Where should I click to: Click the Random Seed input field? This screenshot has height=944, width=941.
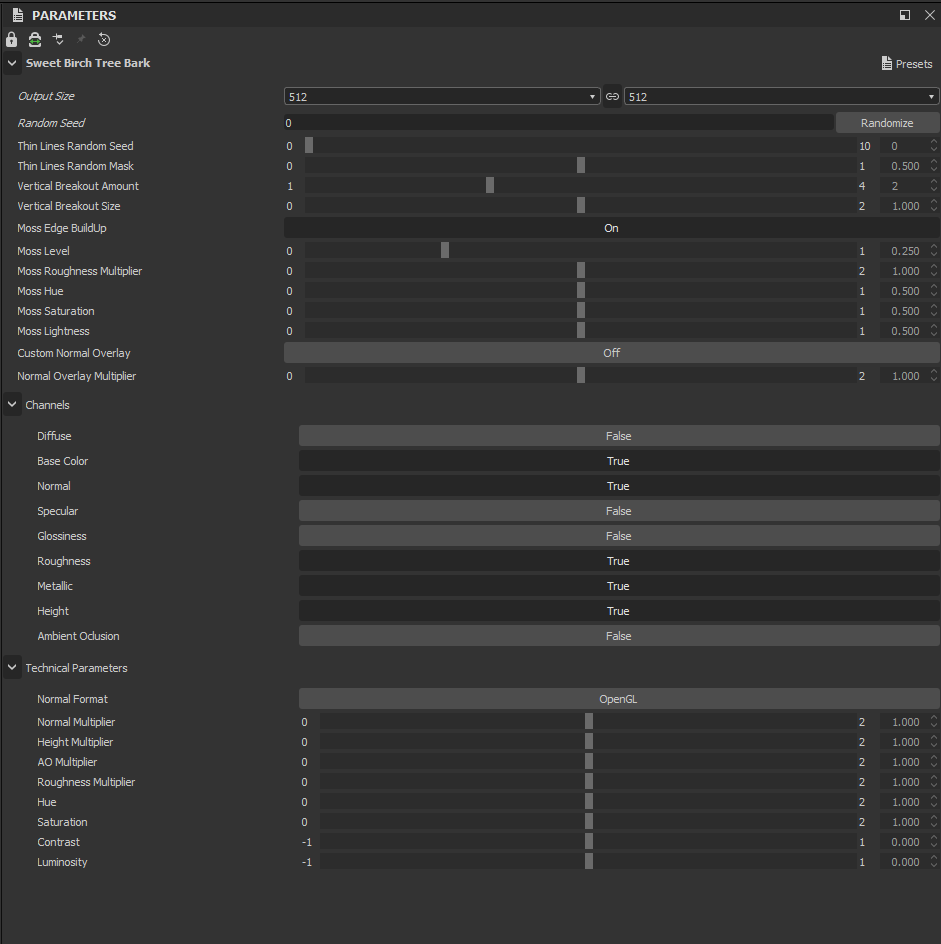pyautogui.click(x=559, y=123)
